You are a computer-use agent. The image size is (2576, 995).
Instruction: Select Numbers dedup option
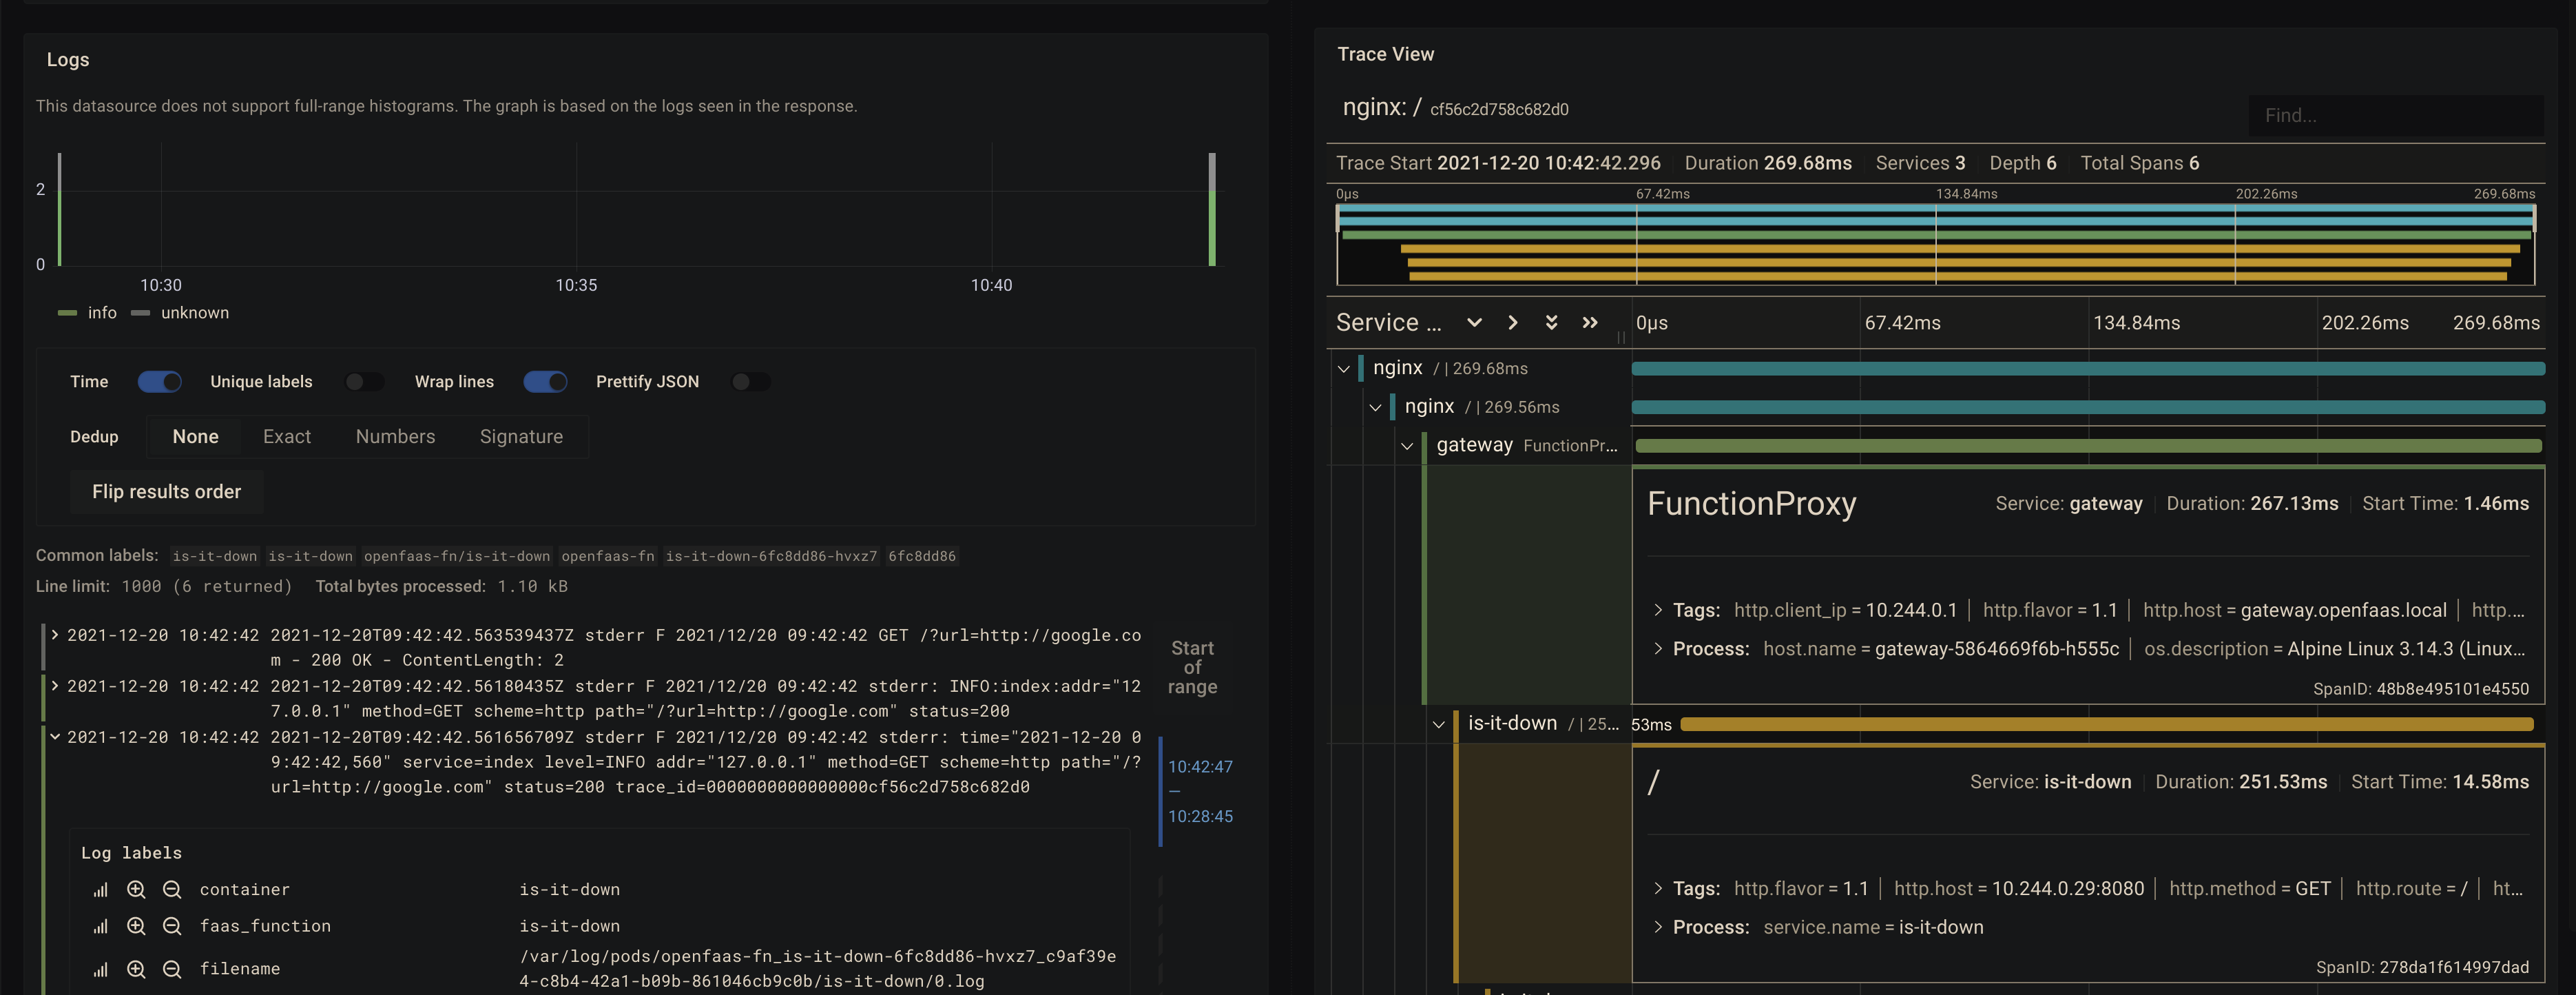395,437
